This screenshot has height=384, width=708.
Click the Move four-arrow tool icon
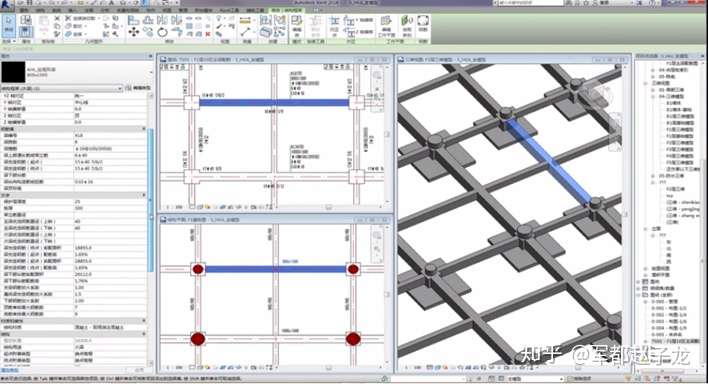134,32
